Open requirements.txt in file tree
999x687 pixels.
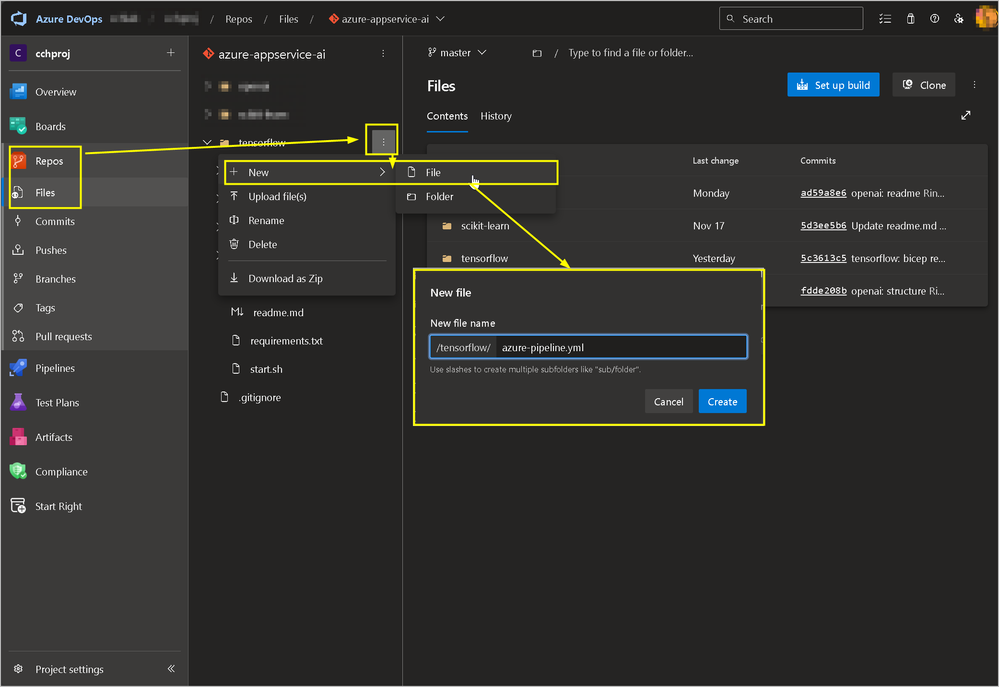click(x=286, y=341)
